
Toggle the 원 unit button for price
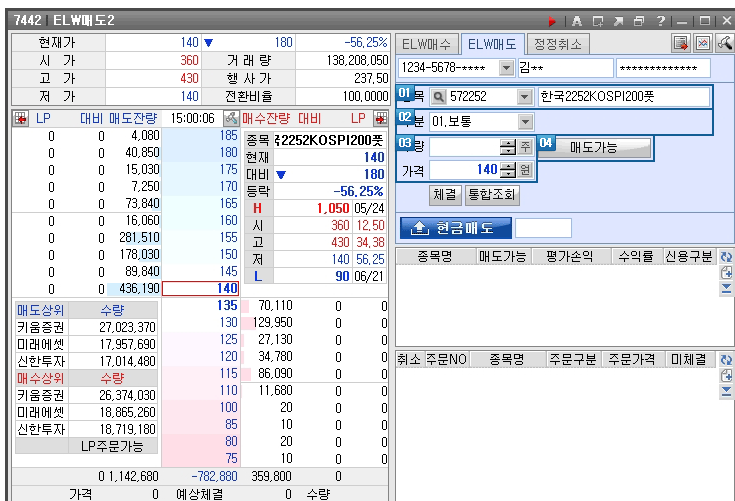tap(525, 170)
